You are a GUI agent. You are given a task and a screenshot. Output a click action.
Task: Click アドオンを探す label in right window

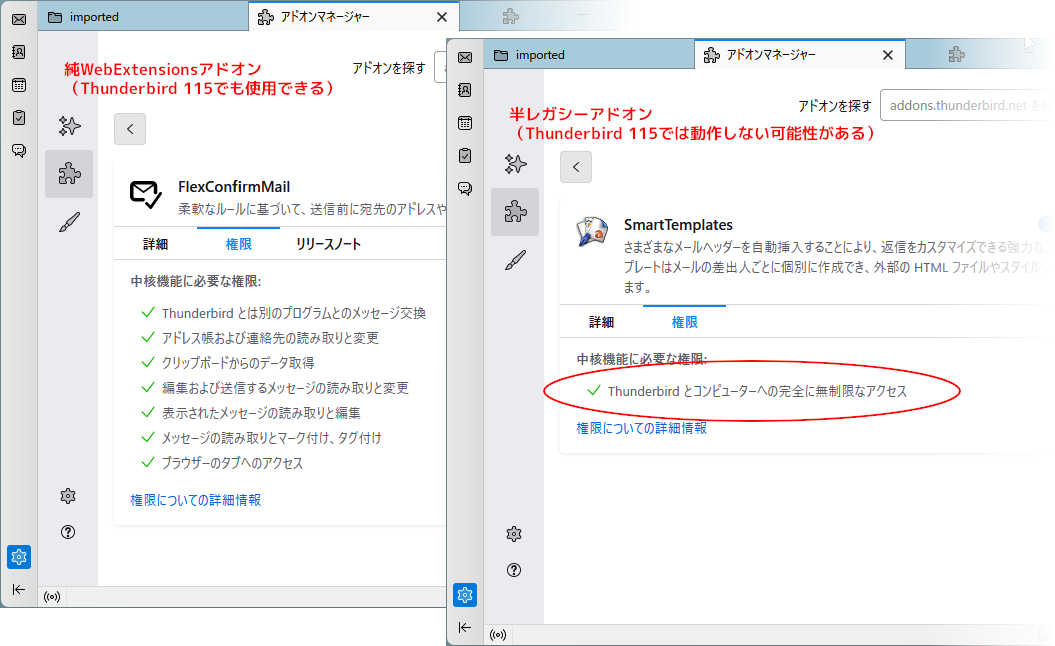[835, 106]
